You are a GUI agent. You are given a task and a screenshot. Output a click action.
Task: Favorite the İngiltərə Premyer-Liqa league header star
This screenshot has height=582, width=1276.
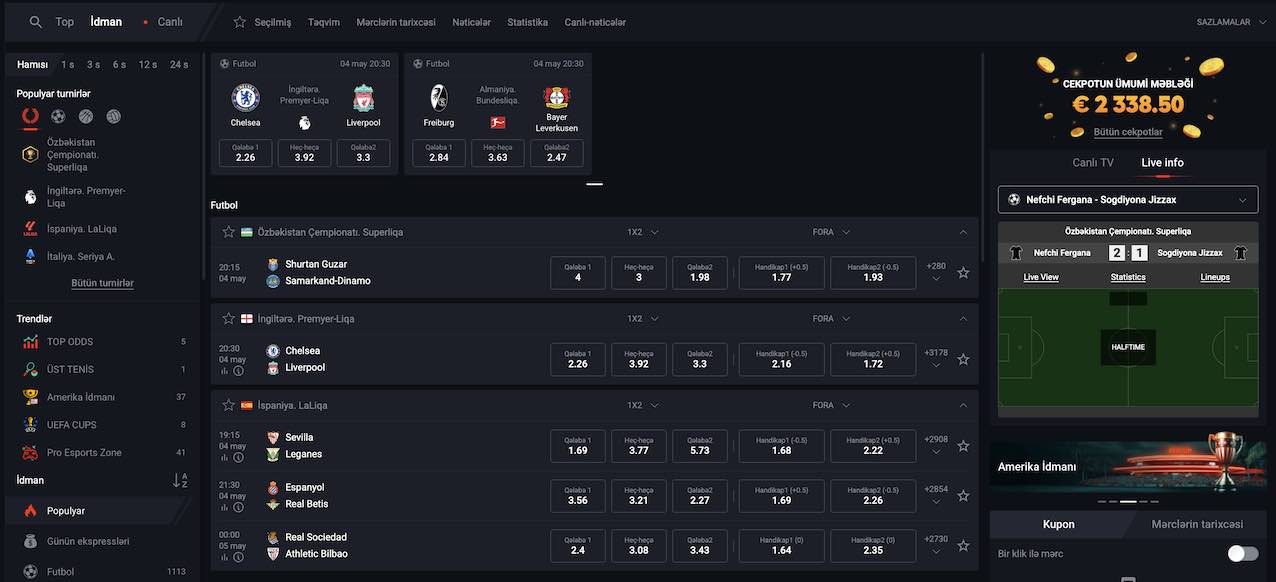(228, 319)
